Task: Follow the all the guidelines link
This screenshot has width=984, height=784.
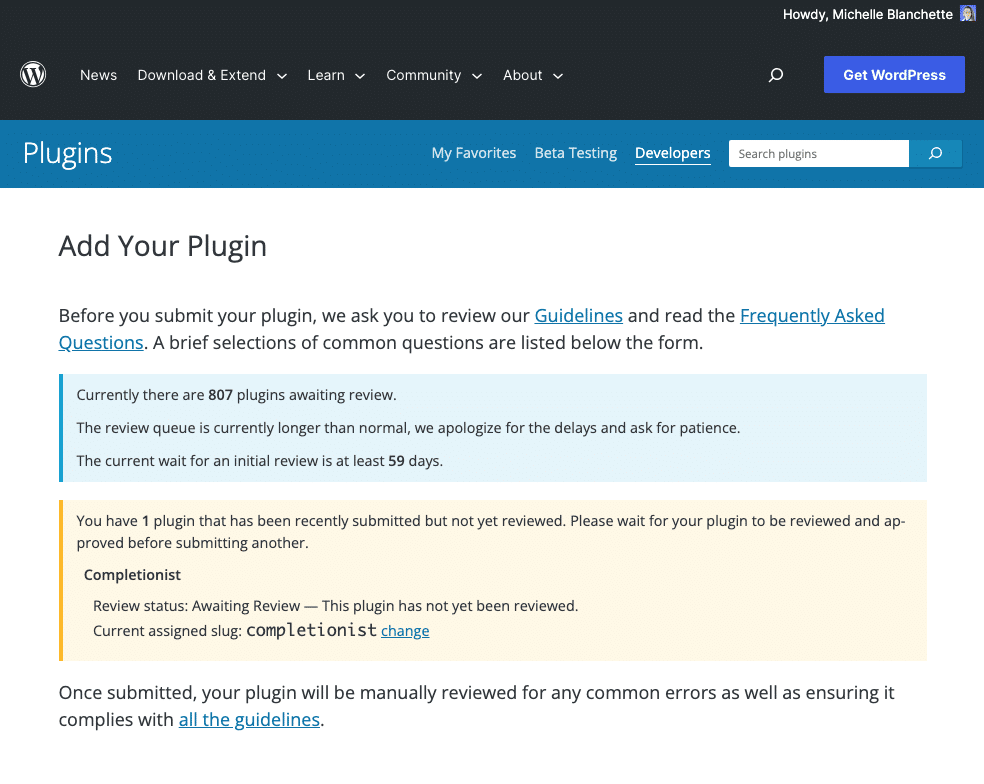Action: coord(249,719)
